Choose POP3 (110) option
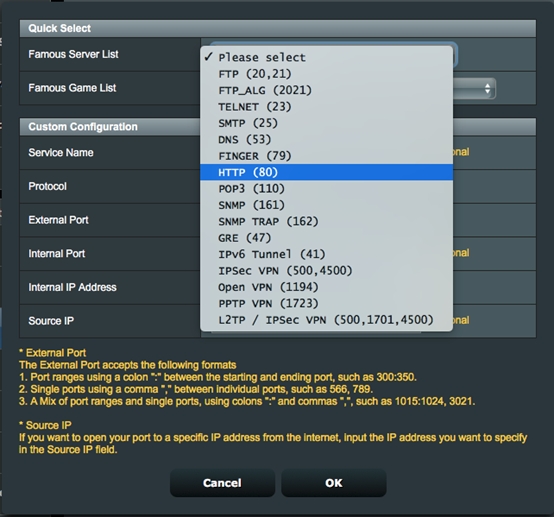554x517 pixels. (326, 188)
